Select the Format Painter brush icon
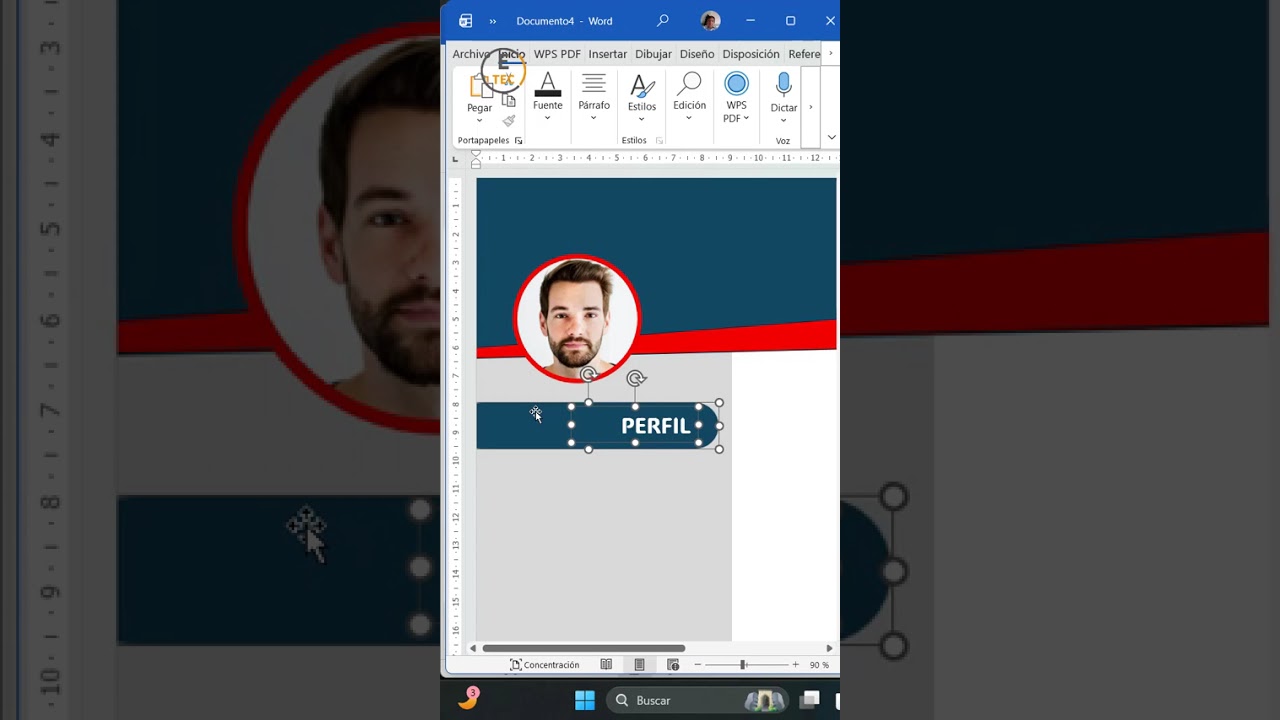Image resolution: width=1280 pixels, height=720 pixels. tap(509, 121)
